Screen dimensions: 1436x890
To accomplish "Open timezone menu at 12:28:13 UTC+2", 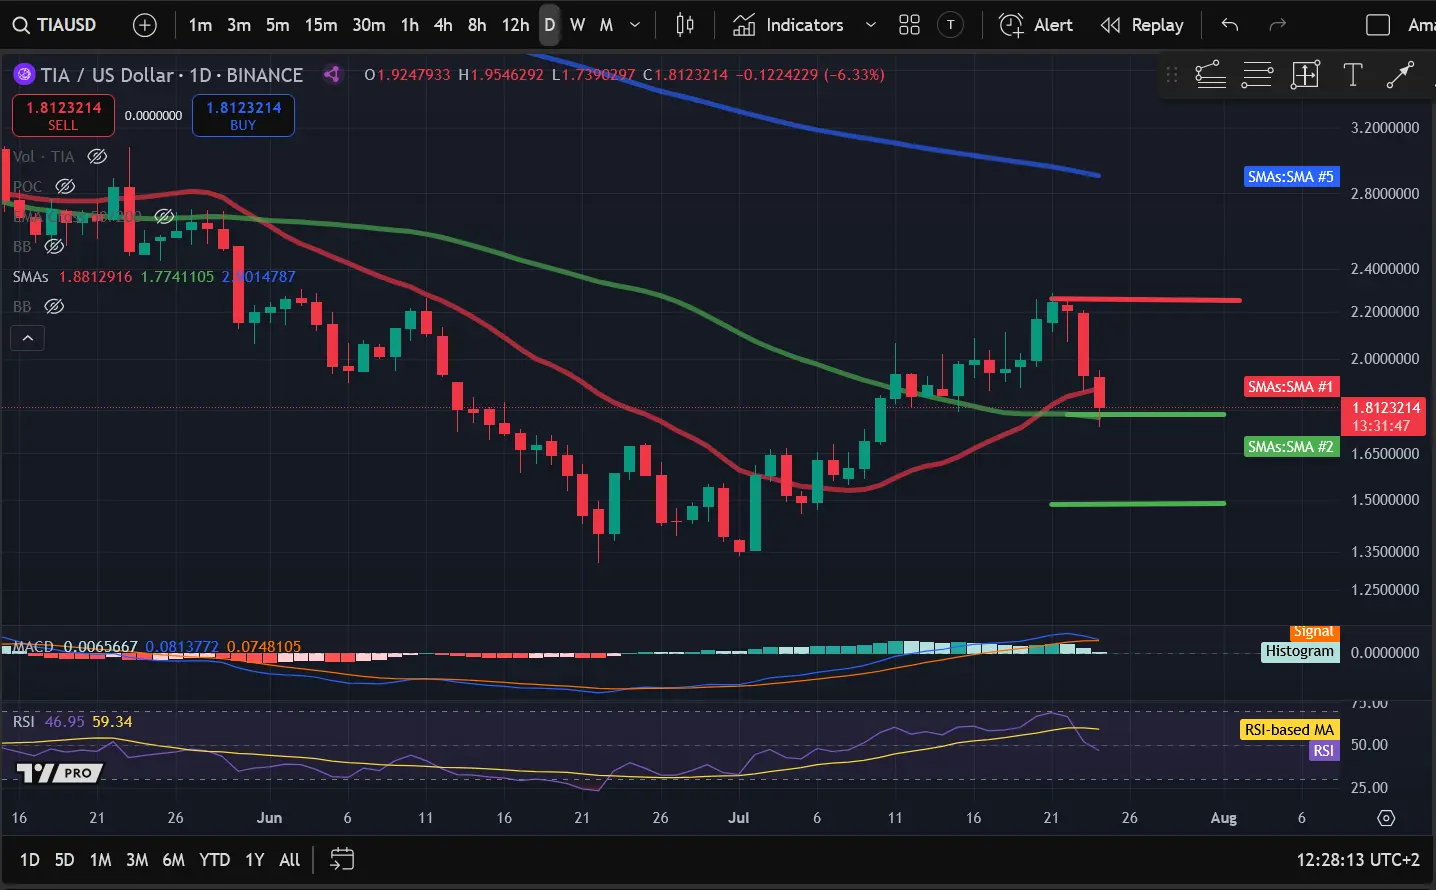I will tap(1358, 860).
